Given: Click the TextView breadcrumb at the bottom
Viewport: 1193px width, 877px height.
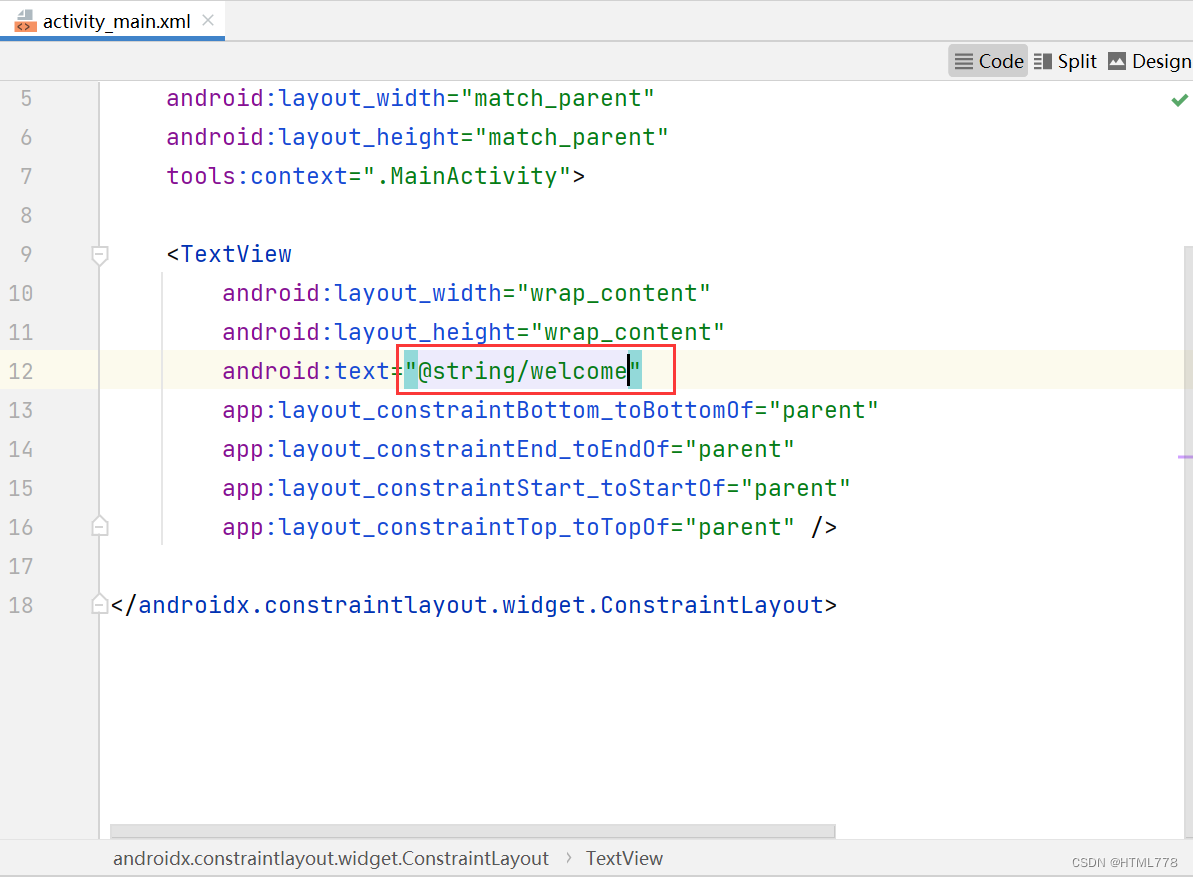Looking at the screenshot, I should 624,858.
